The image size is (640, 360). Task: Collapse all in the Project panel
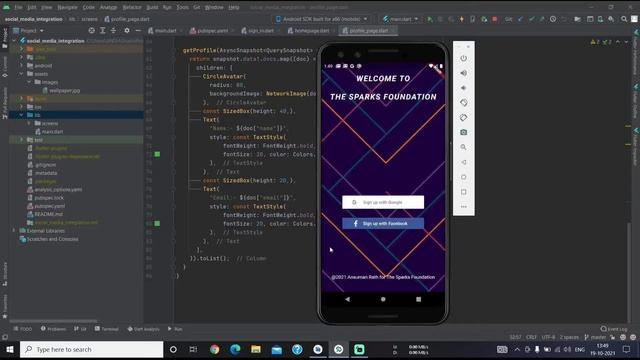(113, 31)
